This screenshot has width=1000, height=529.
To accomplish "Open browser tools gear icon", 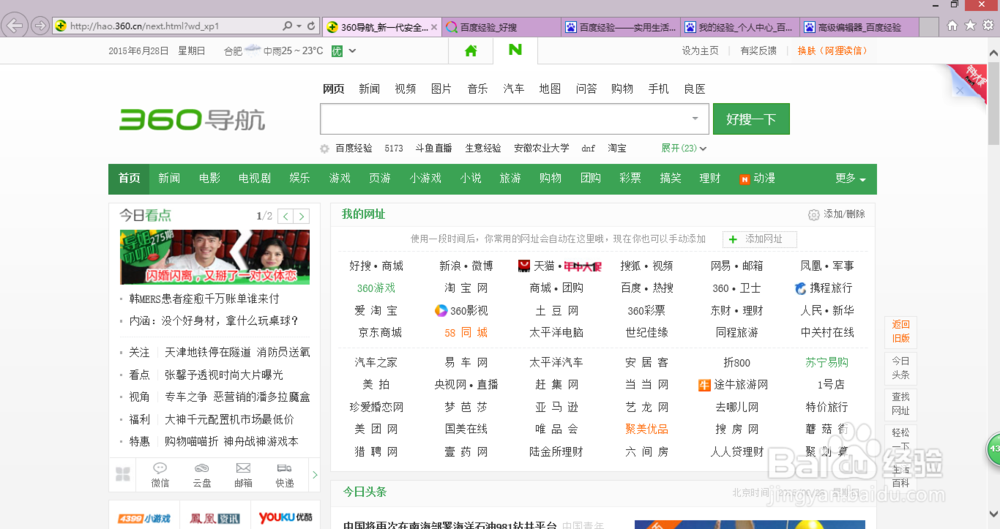I will pos(988,26).
